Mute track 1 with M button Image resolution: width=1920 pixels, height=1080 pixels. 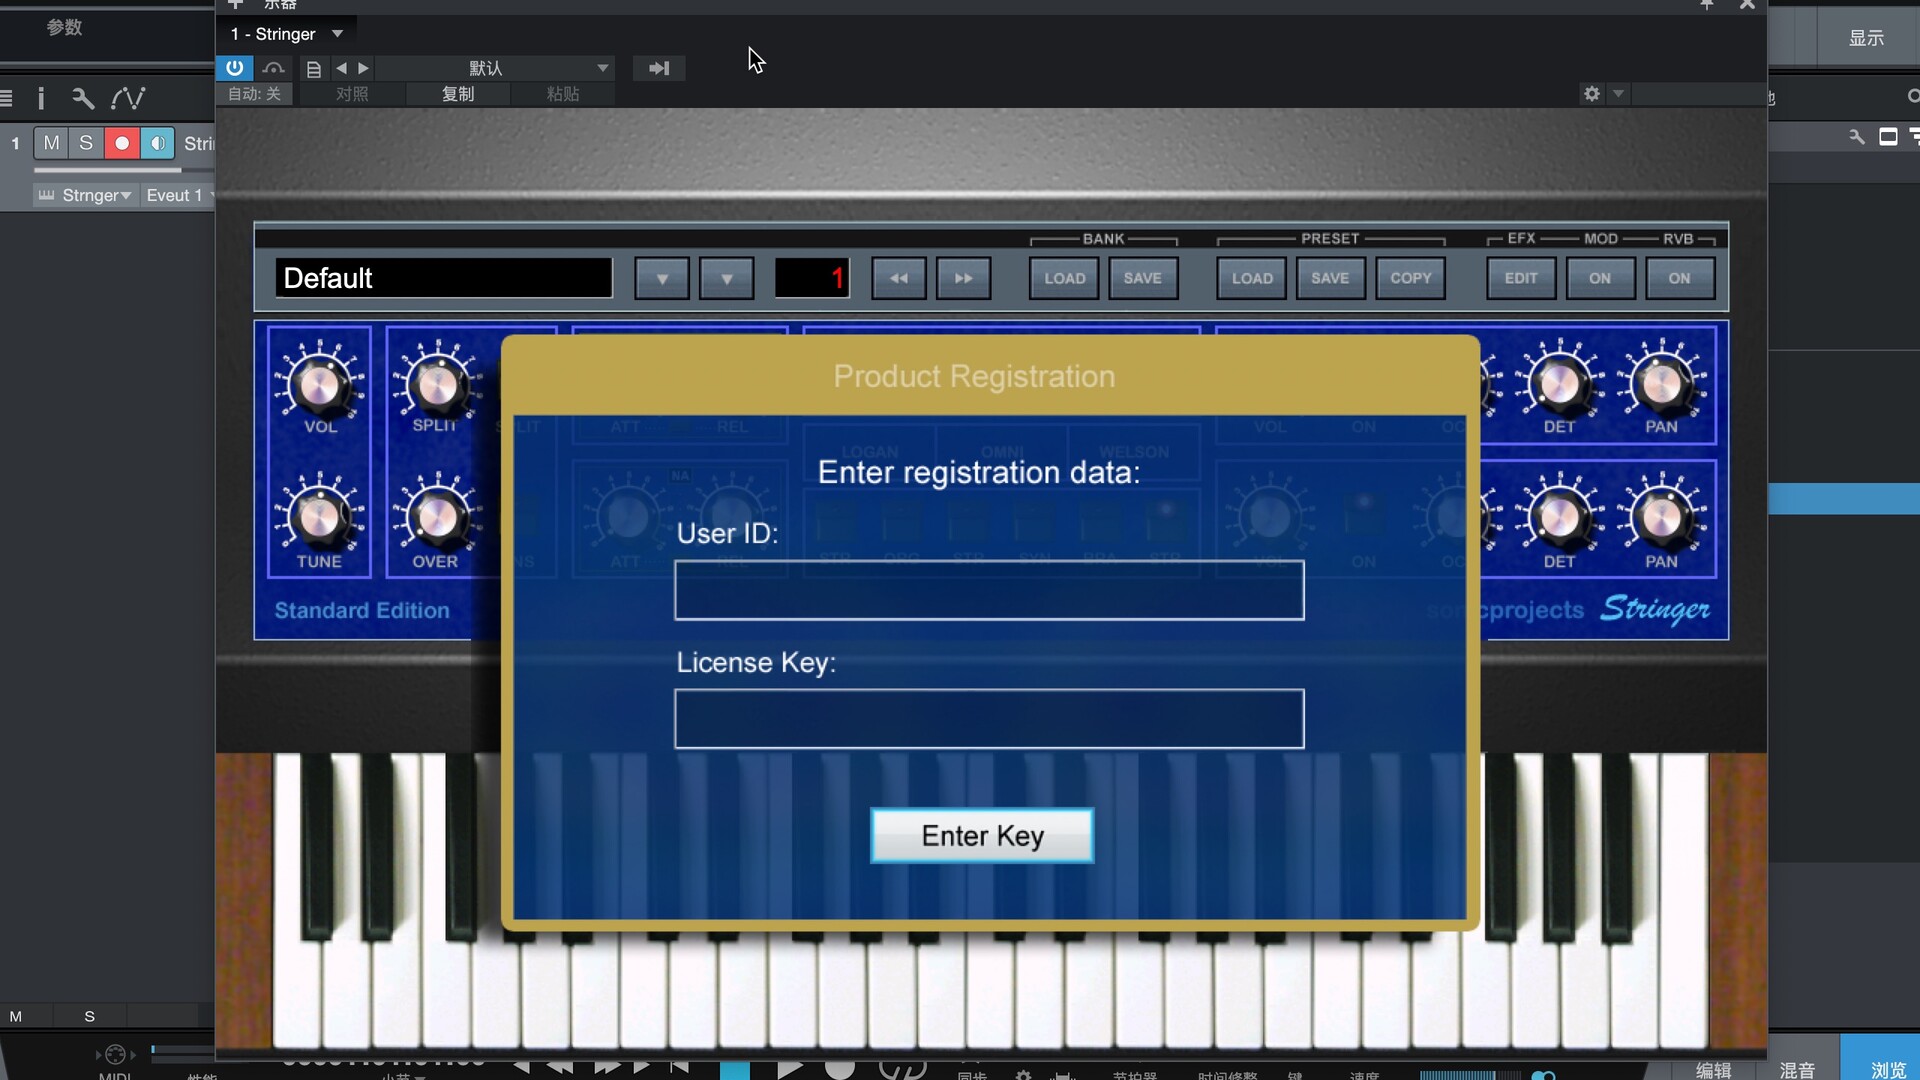point(51,143)
